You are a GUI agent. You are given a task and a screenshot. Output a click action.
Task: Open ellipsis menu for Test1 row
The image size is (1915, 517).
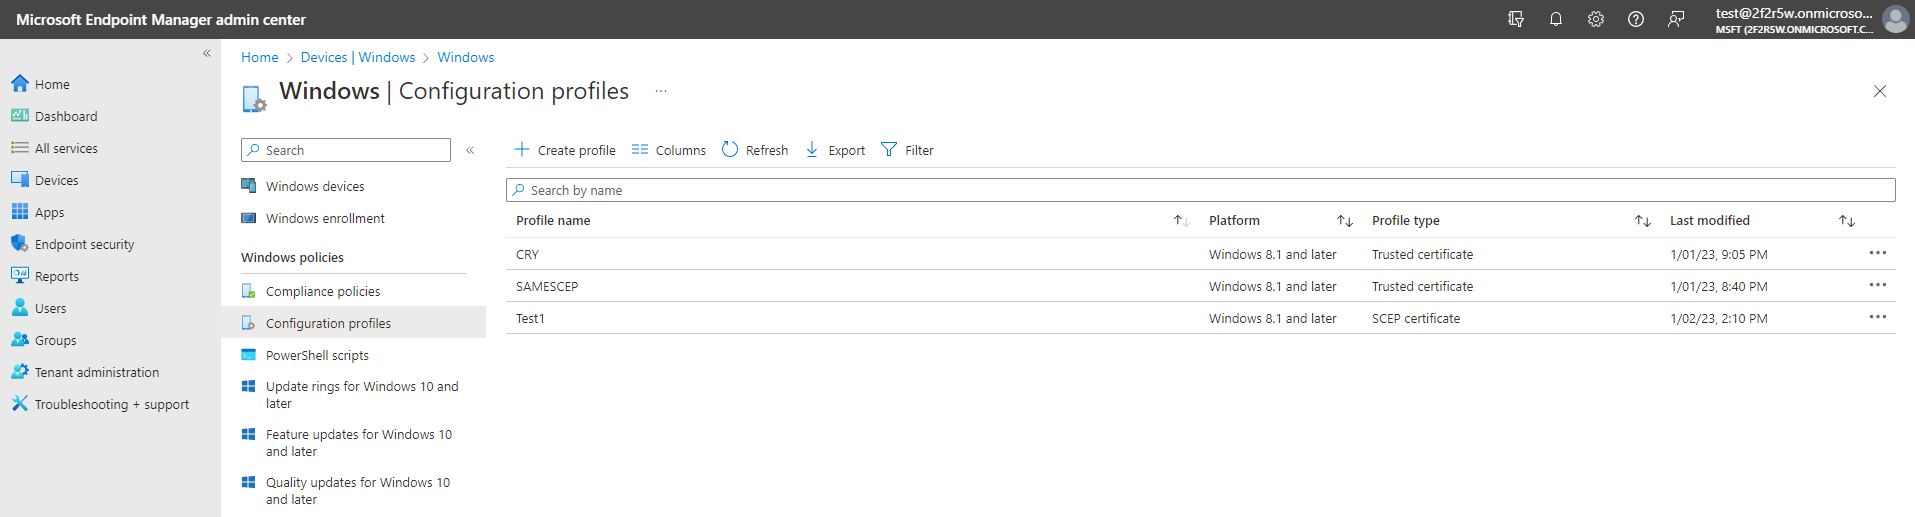[x=1878, y=317]
